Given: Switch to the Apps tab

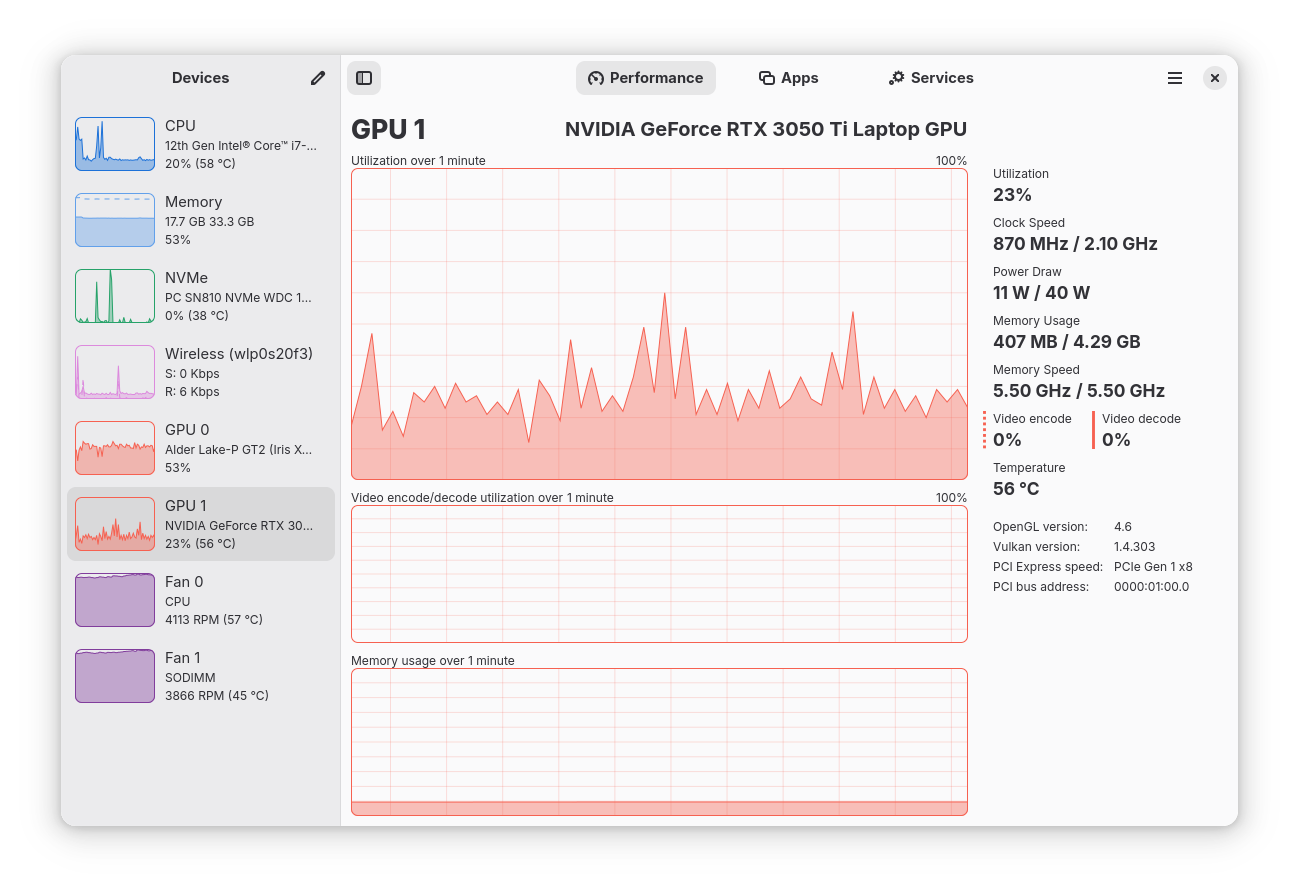Looking at the screenshot, I should [788, 77].
